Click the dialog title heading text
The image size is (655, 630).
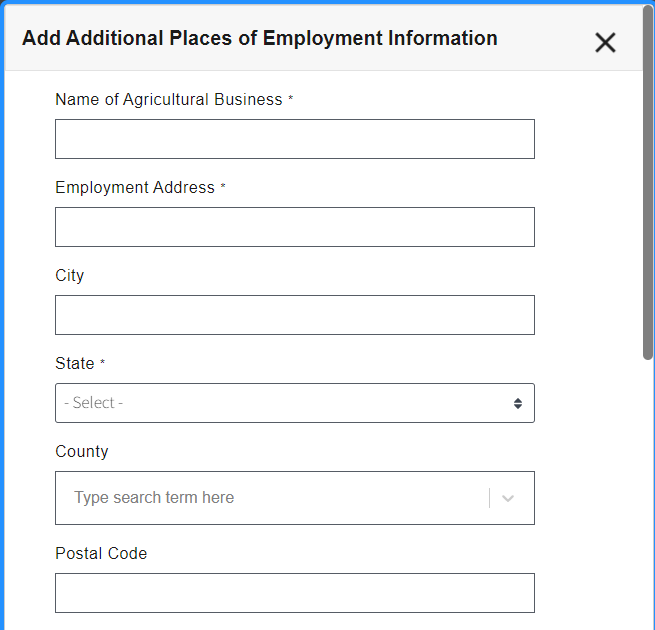click(260, 39)
